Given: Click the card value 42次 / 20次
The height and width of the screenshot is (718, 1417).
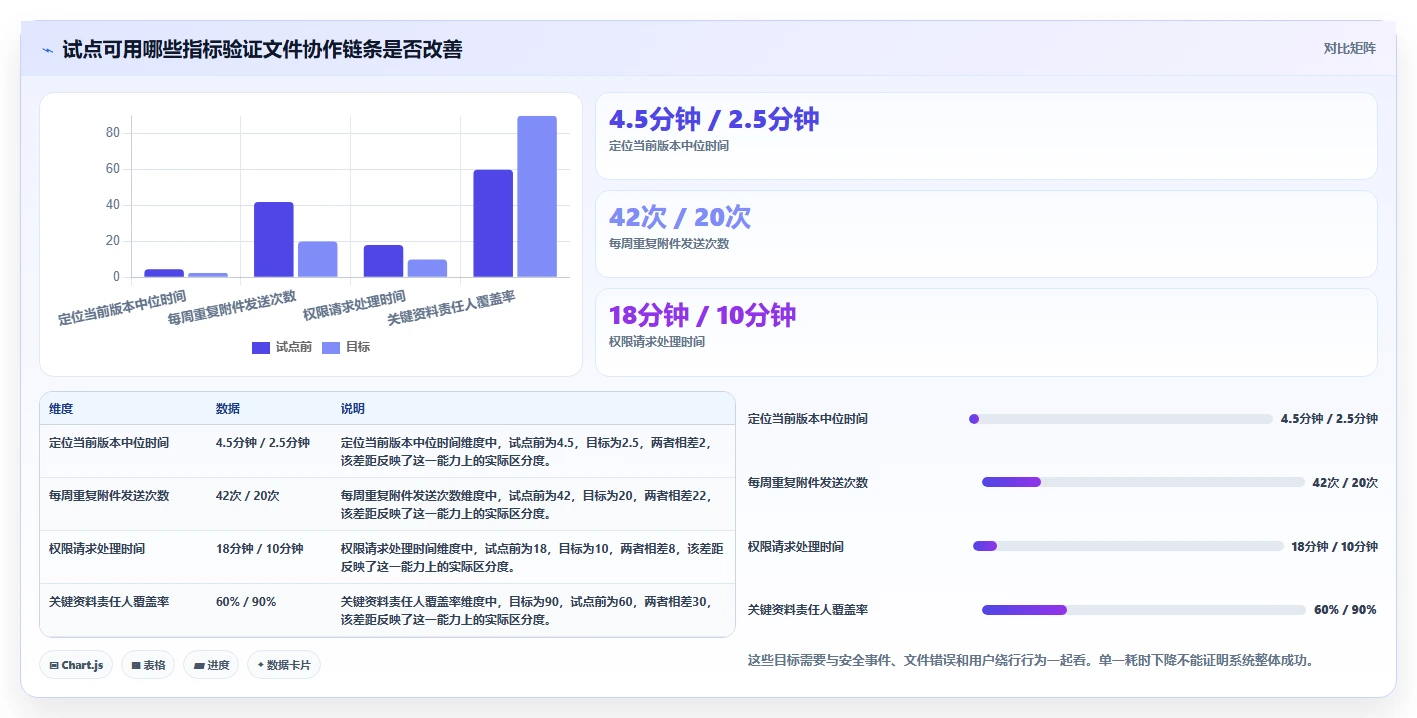Looking at the screenshot, I should [680, 217].
